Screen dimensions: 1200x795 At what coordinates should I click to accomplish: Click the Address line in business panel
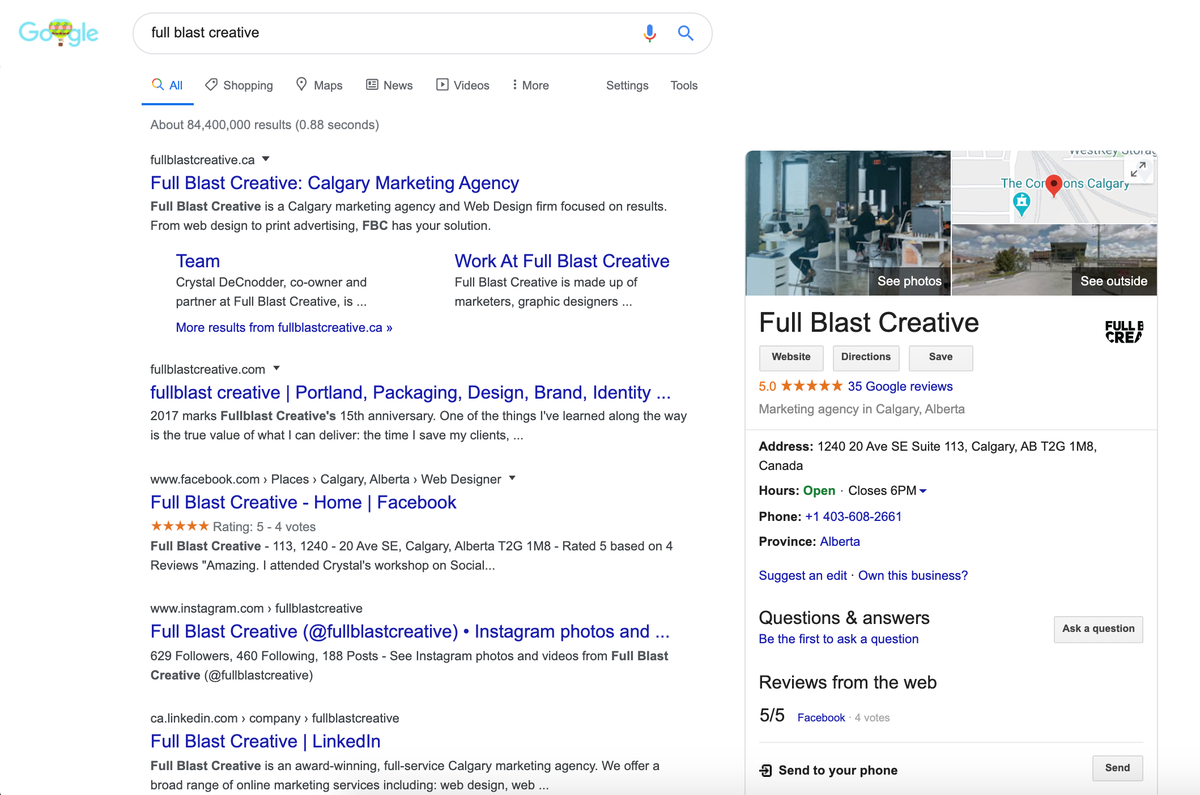928,456
